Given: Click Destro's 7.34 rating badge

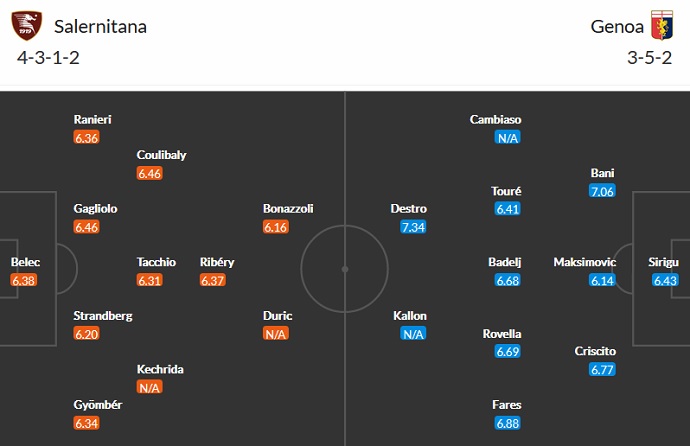Looking at the screenshot, I should click(414, 227).
